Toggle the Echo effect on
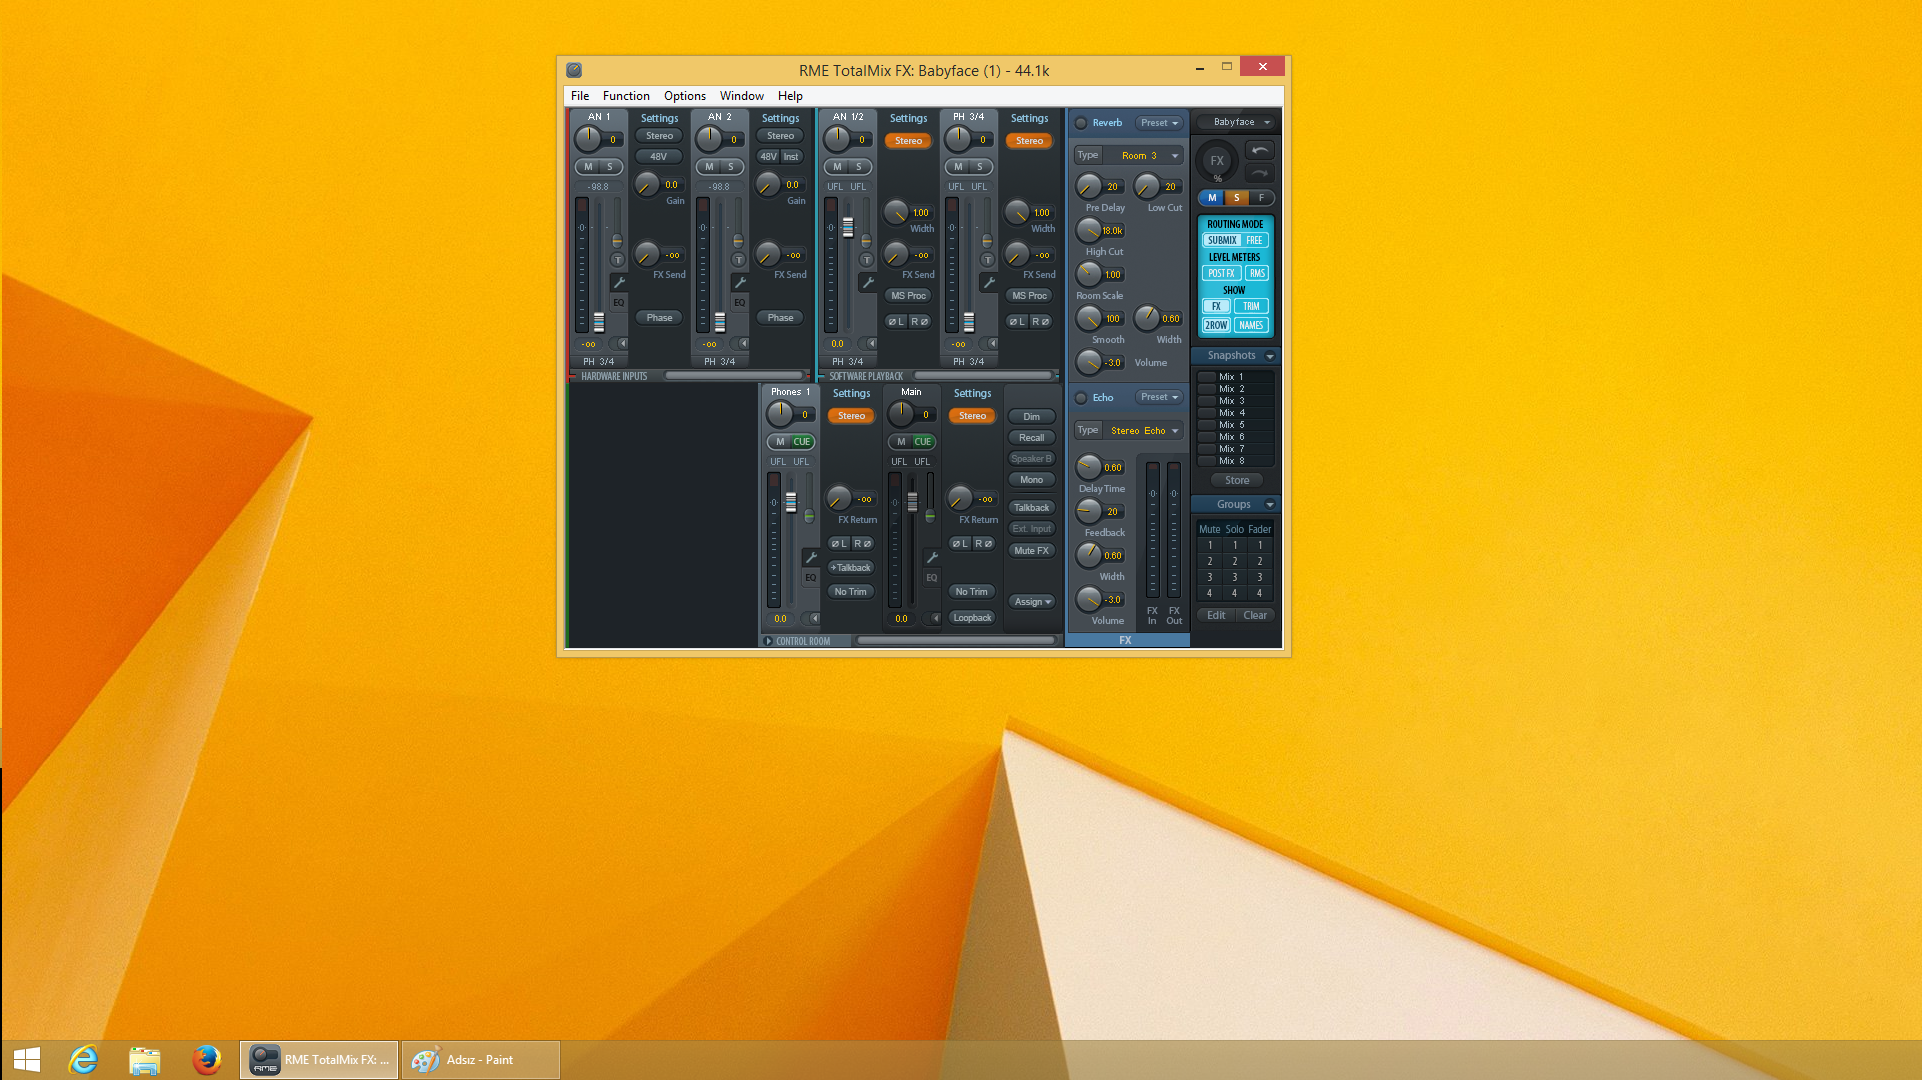This screenshot has width=1922, height=1080. 1081,398
